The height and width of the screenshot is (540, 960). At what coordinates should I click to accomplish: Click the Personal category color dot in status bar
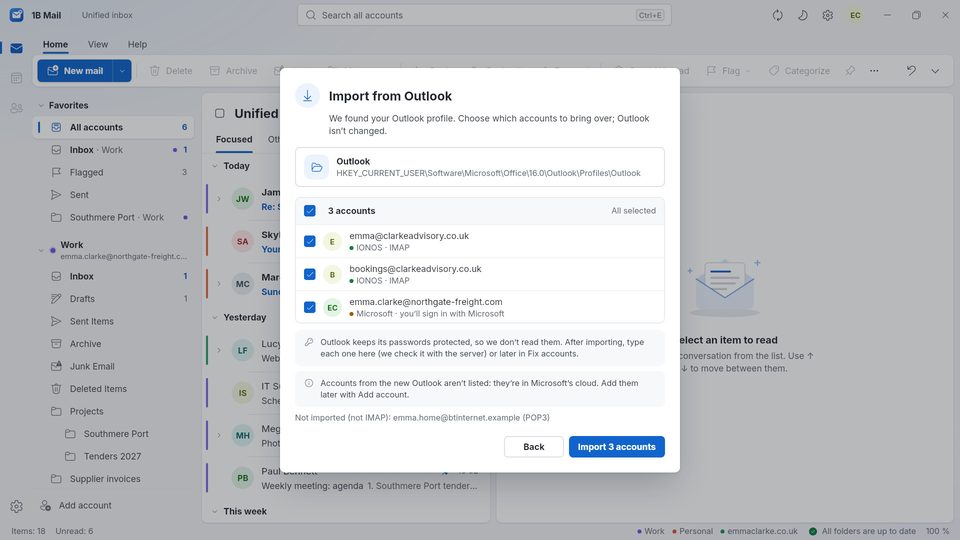(674, 531)
